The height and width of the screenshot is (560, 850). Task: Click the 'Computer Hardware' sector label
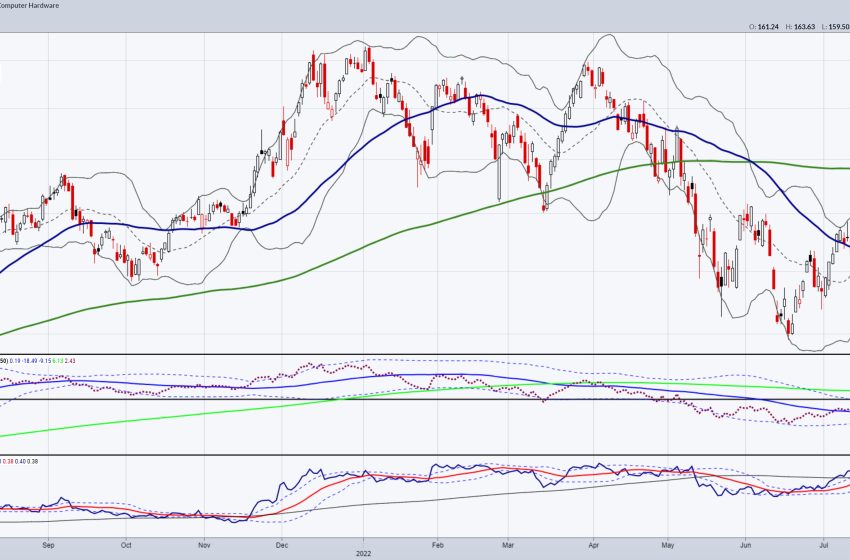click(29, 5)
